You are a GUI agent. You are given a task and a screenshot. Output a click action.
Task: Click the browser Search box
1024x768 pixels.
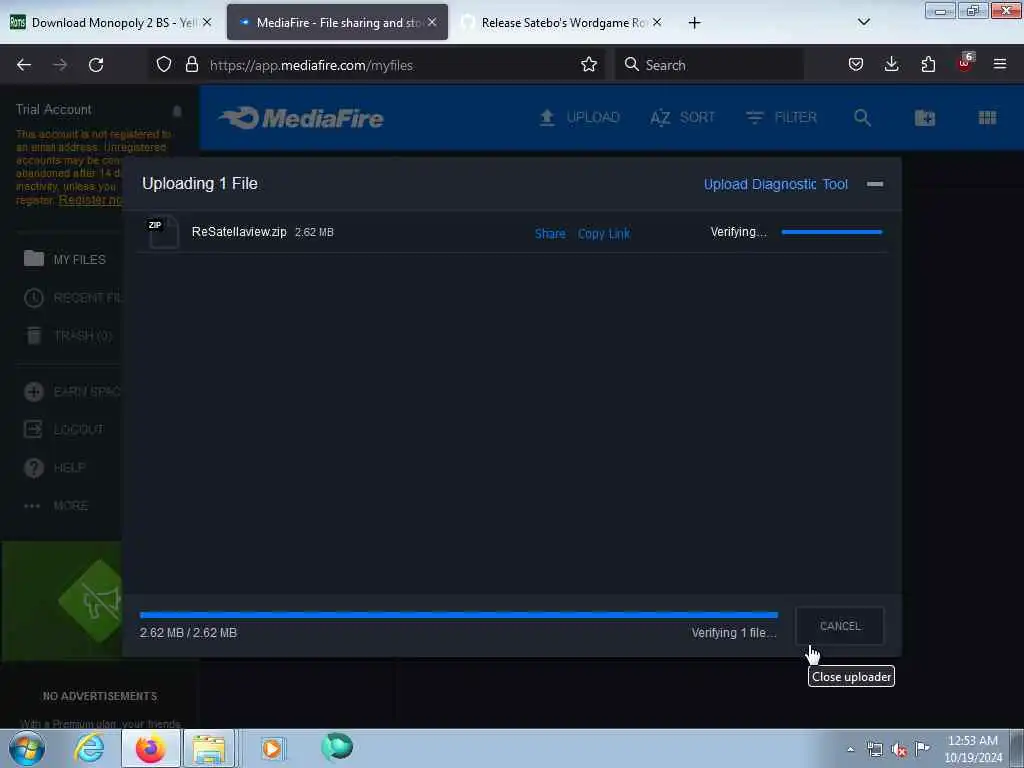click(x=709, y=65)
